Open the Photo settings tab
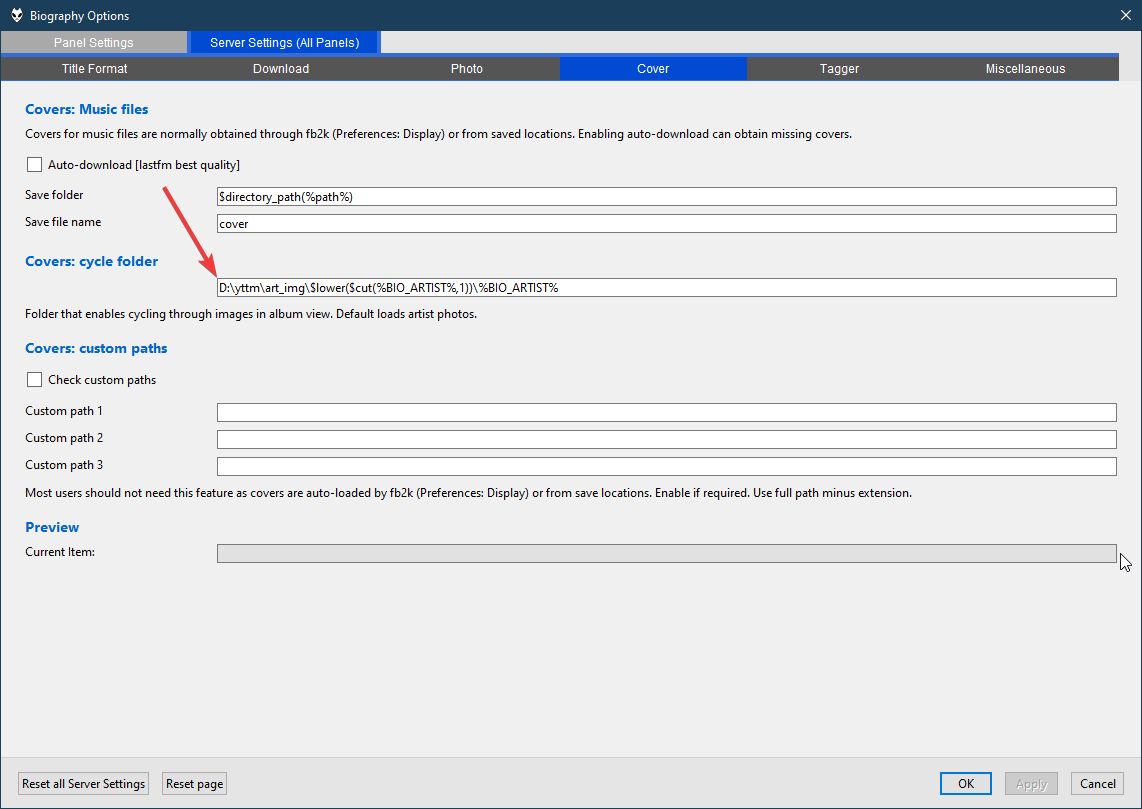Image resolution: width=1142 pixels, height=809 pixels. coord(466,69)
